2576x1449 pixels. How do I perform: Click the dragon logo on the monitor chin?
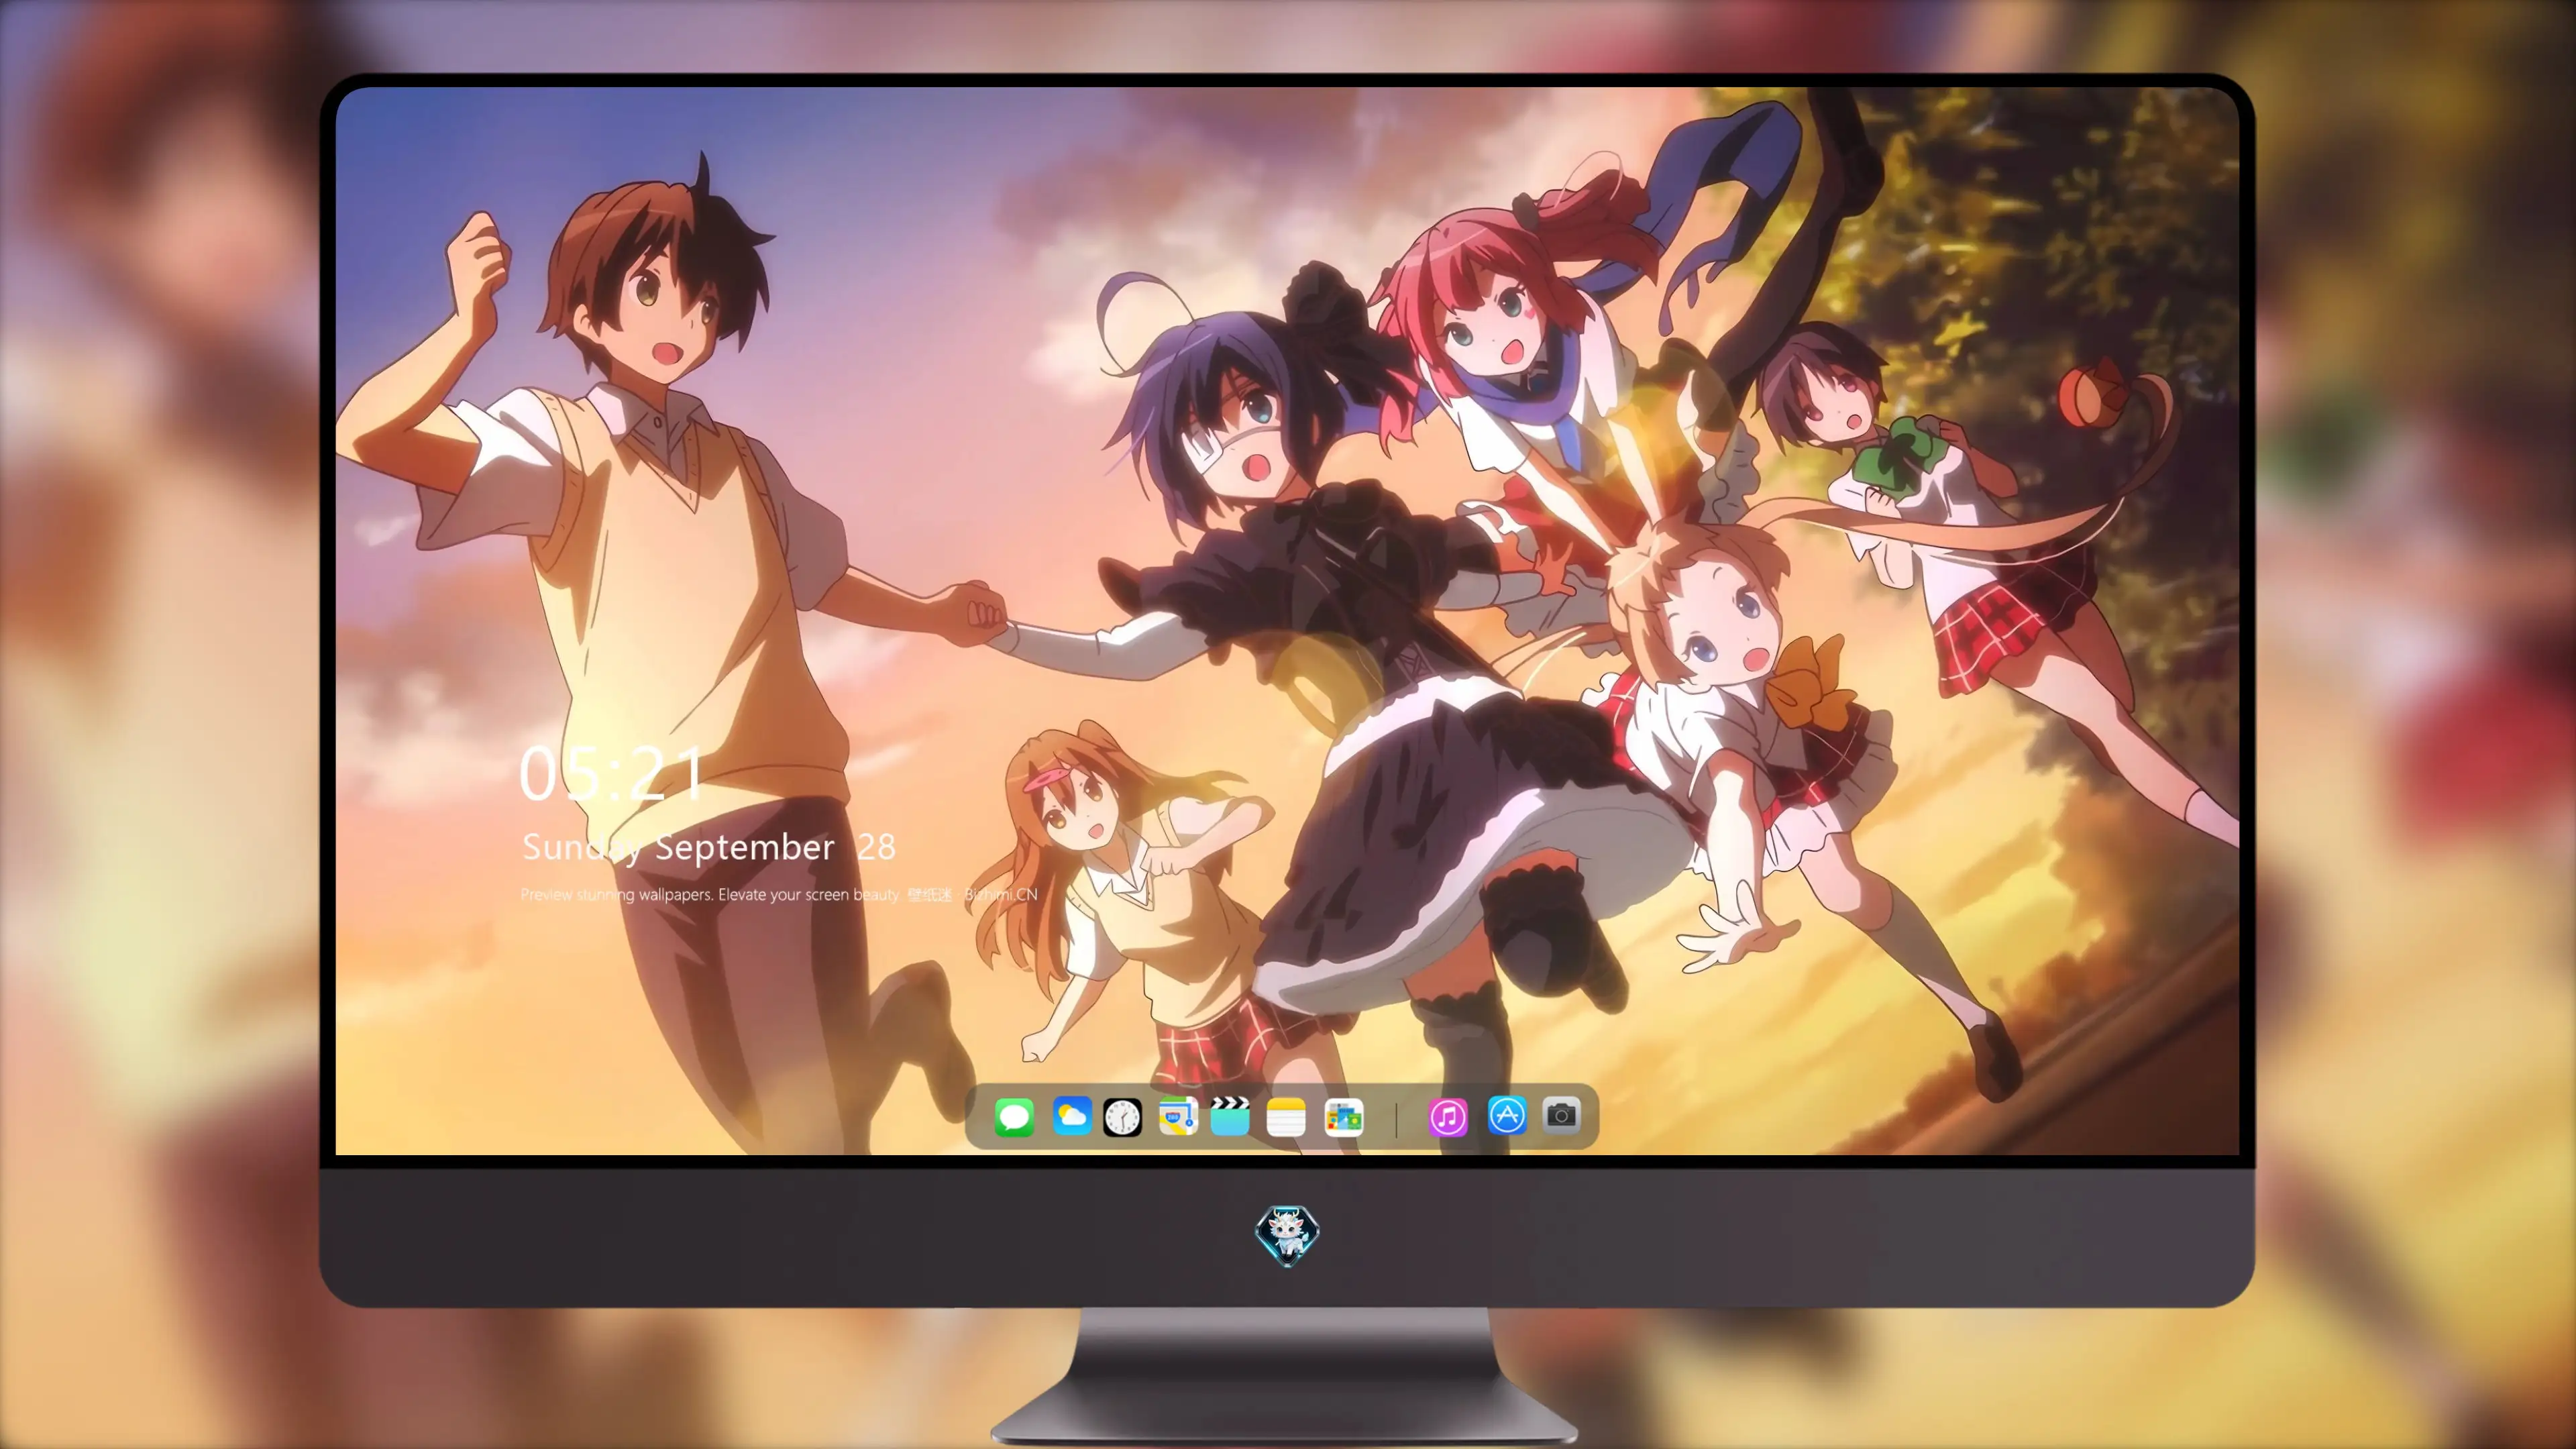click(1287, 1235)
